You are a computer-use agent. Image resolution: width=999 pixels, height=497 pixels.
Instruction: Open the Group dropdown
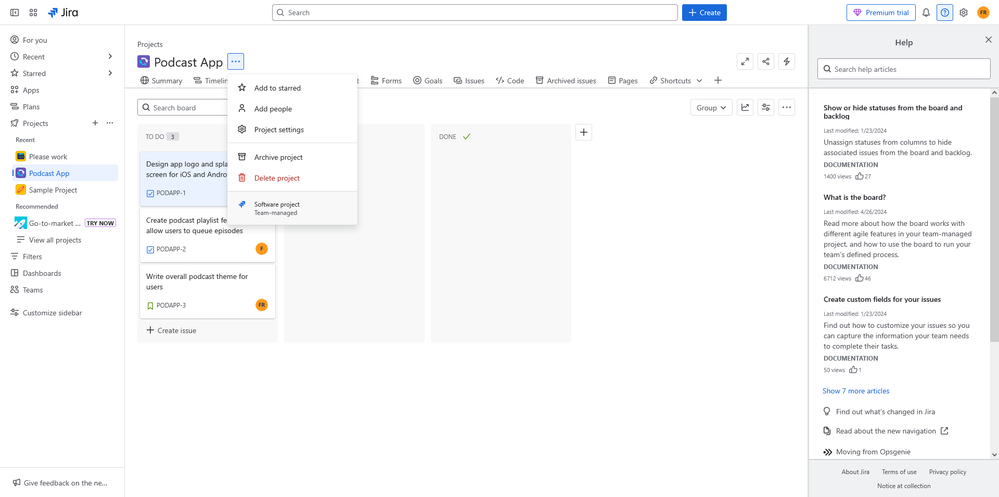click(x=710, y=108)
